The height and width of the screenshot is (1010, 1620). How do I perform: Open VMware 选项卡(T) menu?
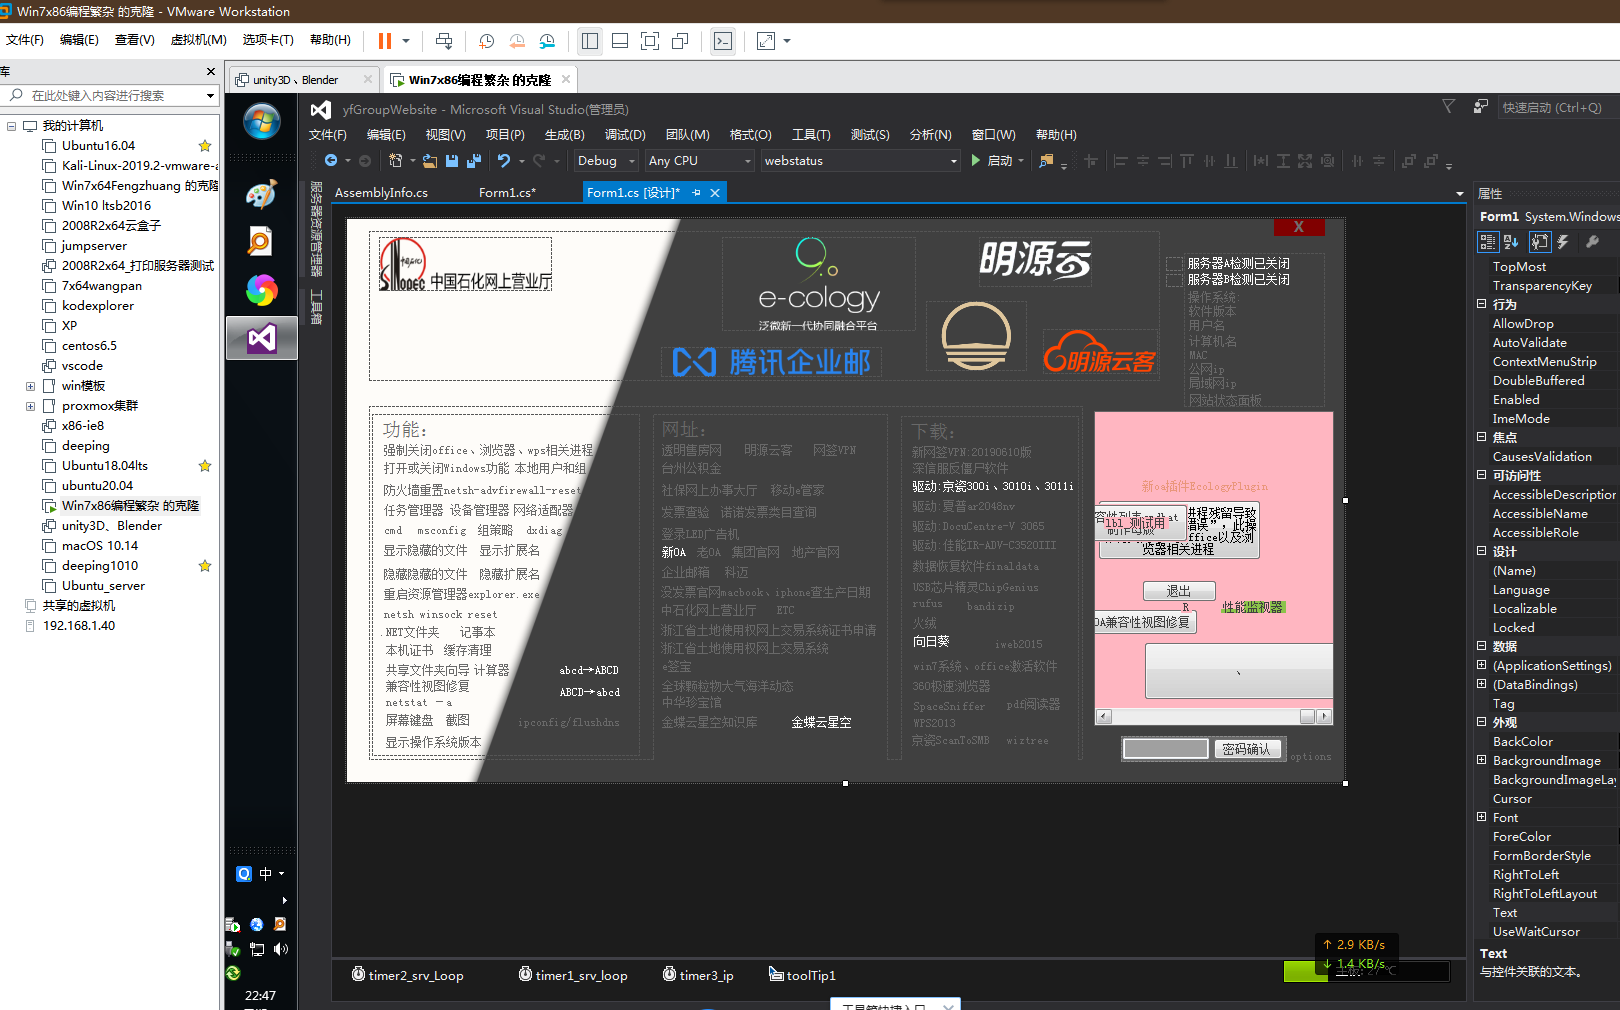[268, 40]
